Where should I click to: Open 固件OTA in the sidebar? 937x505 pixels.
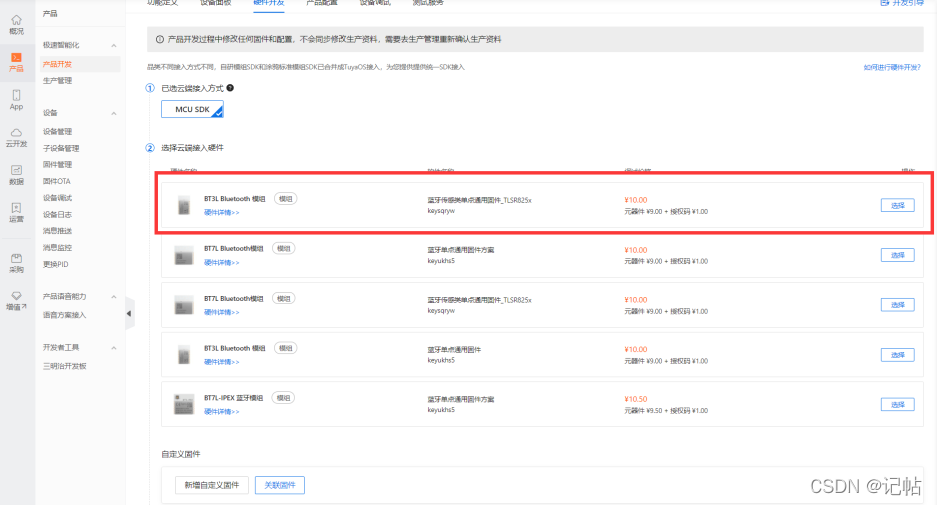57,181
